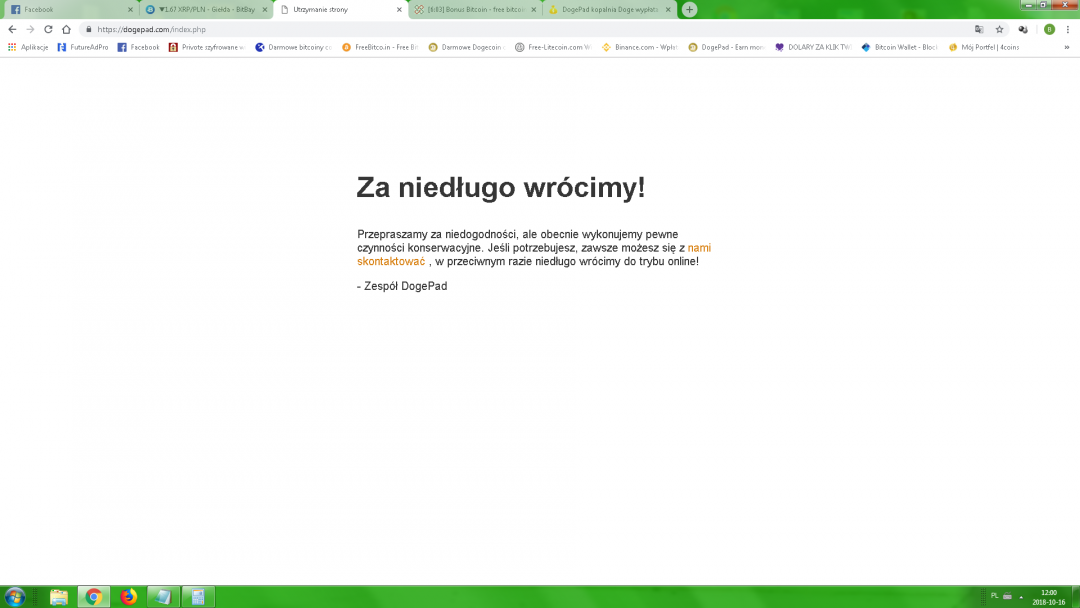Bookmark this page with the star icon
The width and height of the screenshot is (1080, 608).
pyautogui.click(x=999, y=29)
